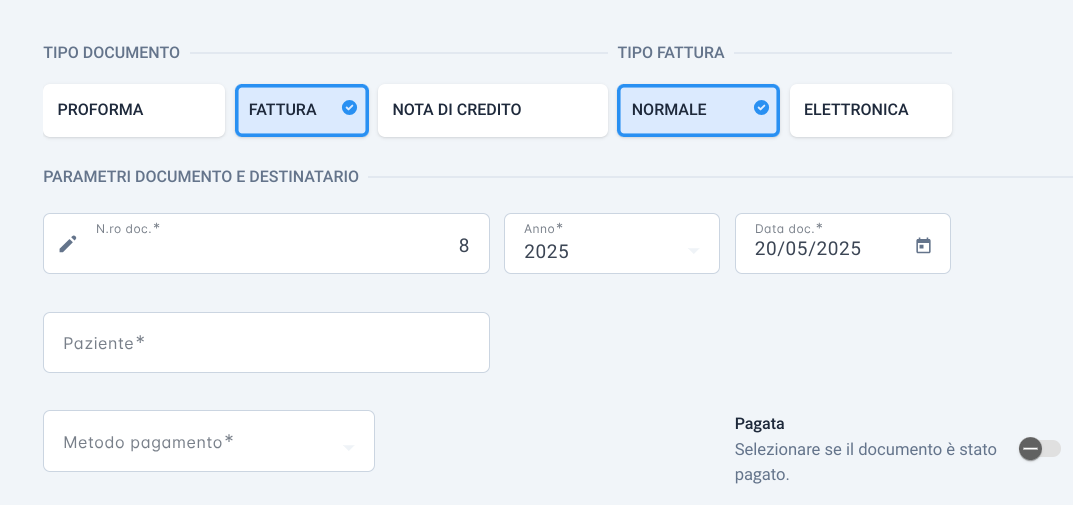
Task: Click the TIPO DOCUMENTO section heading
Action: click(112, 53)
